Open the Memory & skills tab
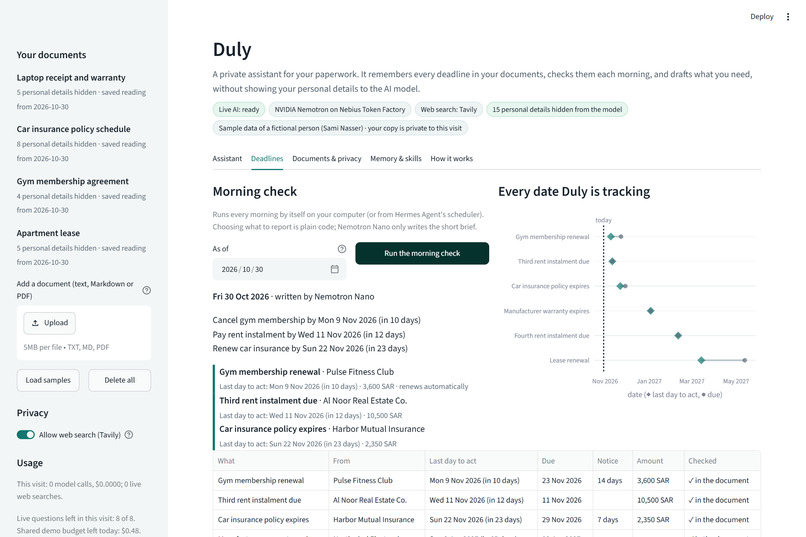This screenshot has height=537, width=806. pyautogui.click(x=396, y=159)
